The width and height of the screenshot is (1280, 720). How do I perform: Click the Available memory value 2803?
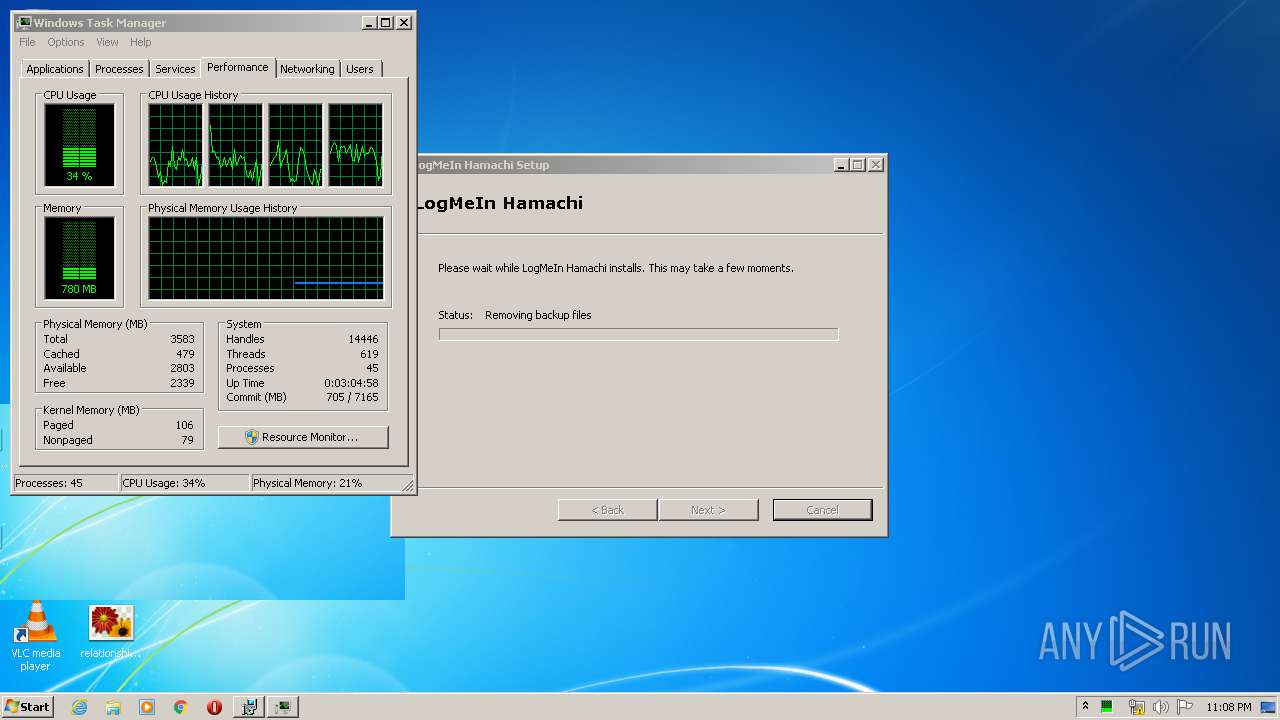(x=182, y=368)
